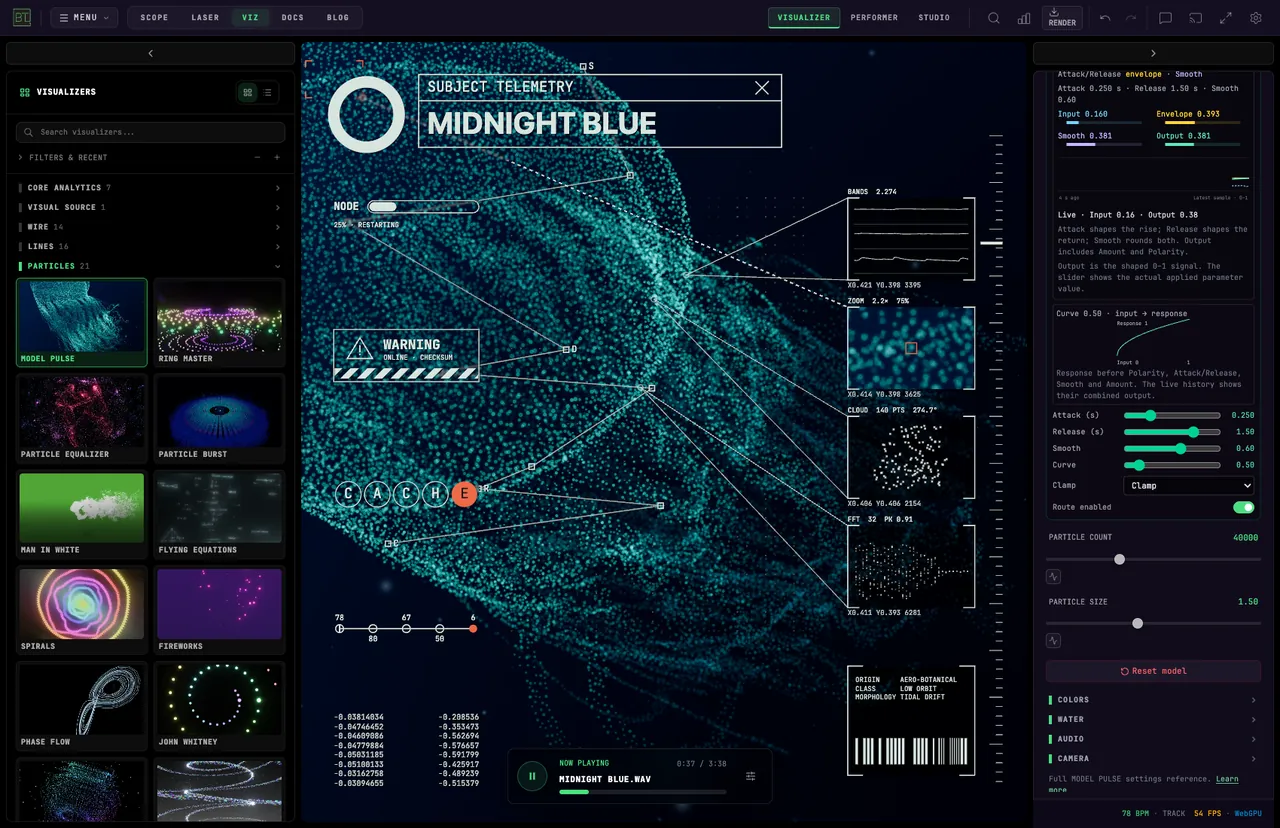Click the minus icon beside Filters & Recent

coord(257,157)
